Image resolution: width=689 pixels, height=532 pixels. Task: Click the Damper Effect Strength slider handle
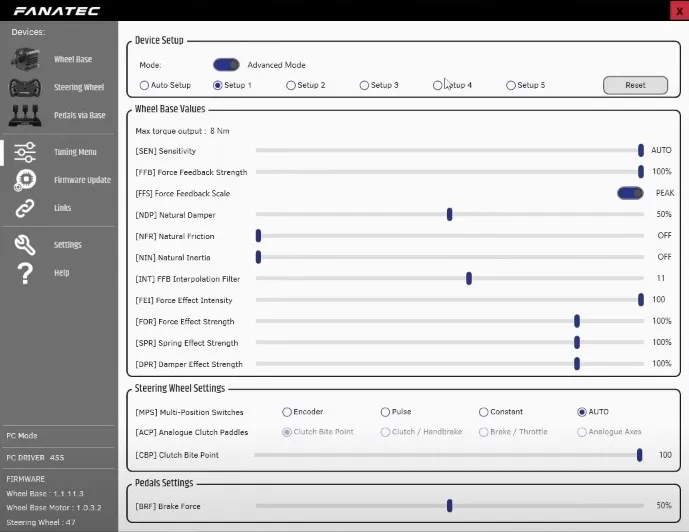pyautogui.click(x=577, y=364)
